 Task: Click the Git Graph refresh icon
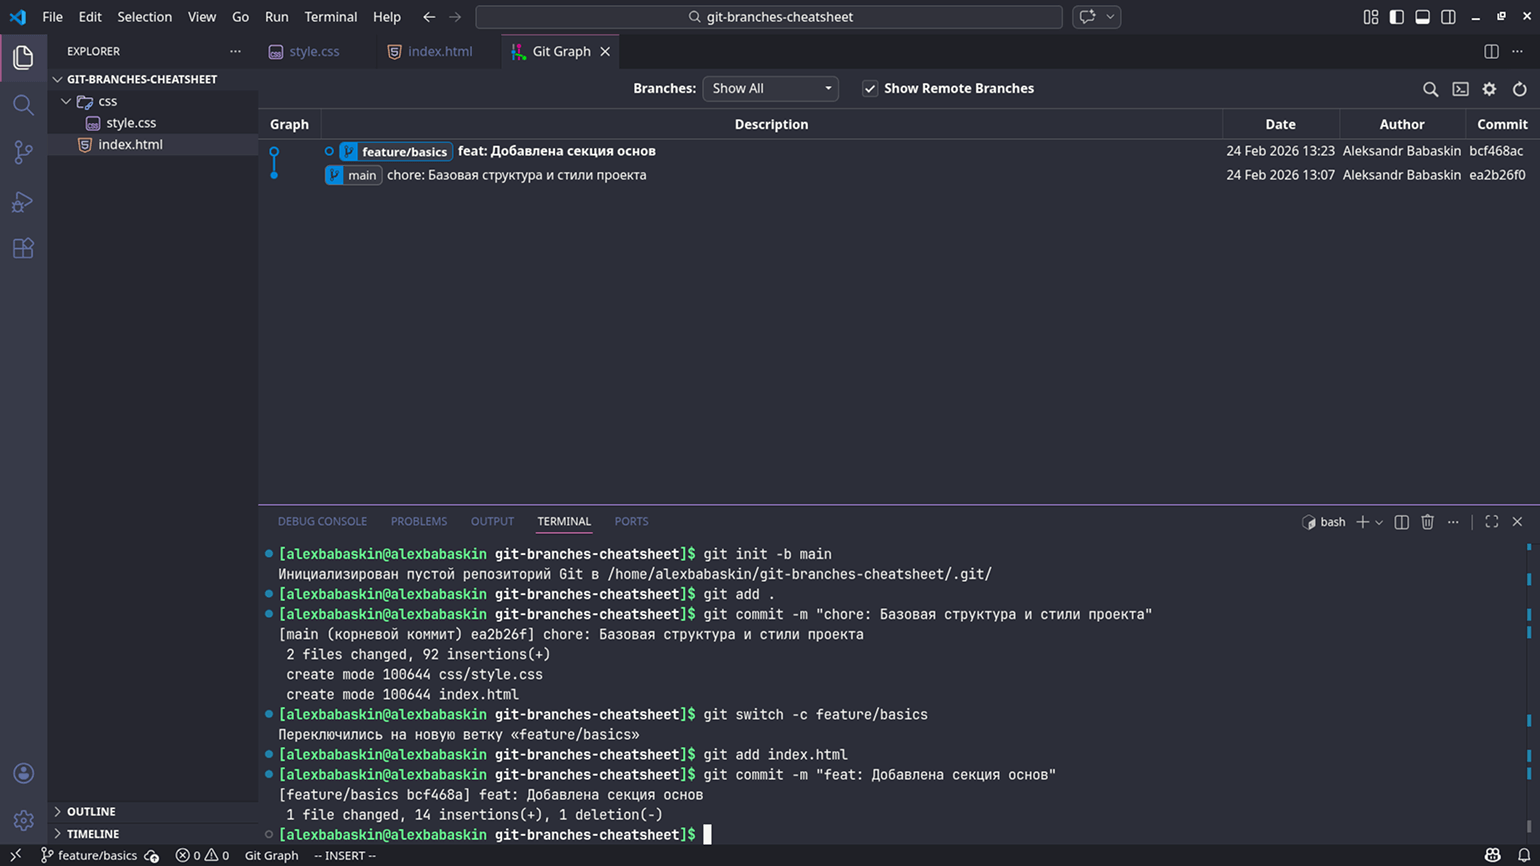(1519, 89)
